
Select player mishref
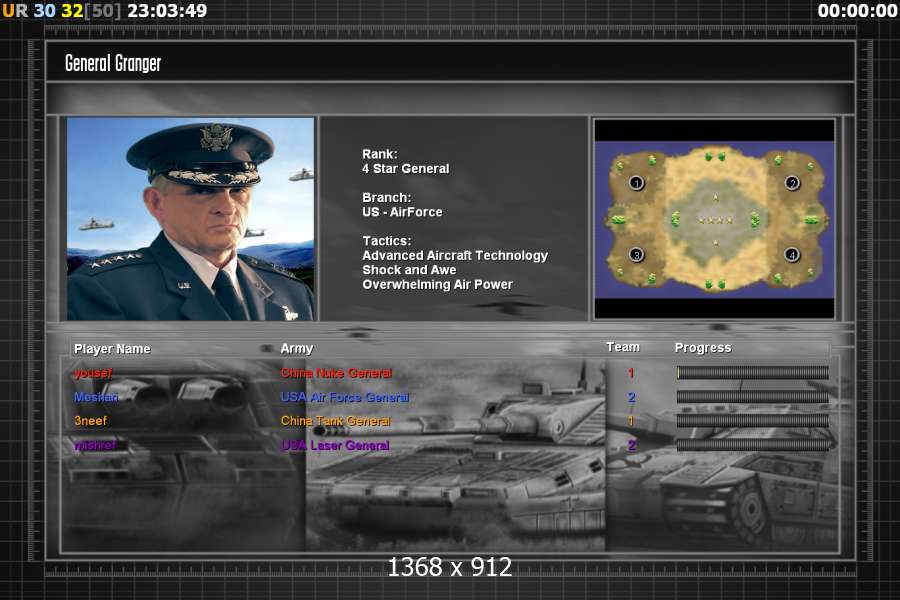pos(95,445)
